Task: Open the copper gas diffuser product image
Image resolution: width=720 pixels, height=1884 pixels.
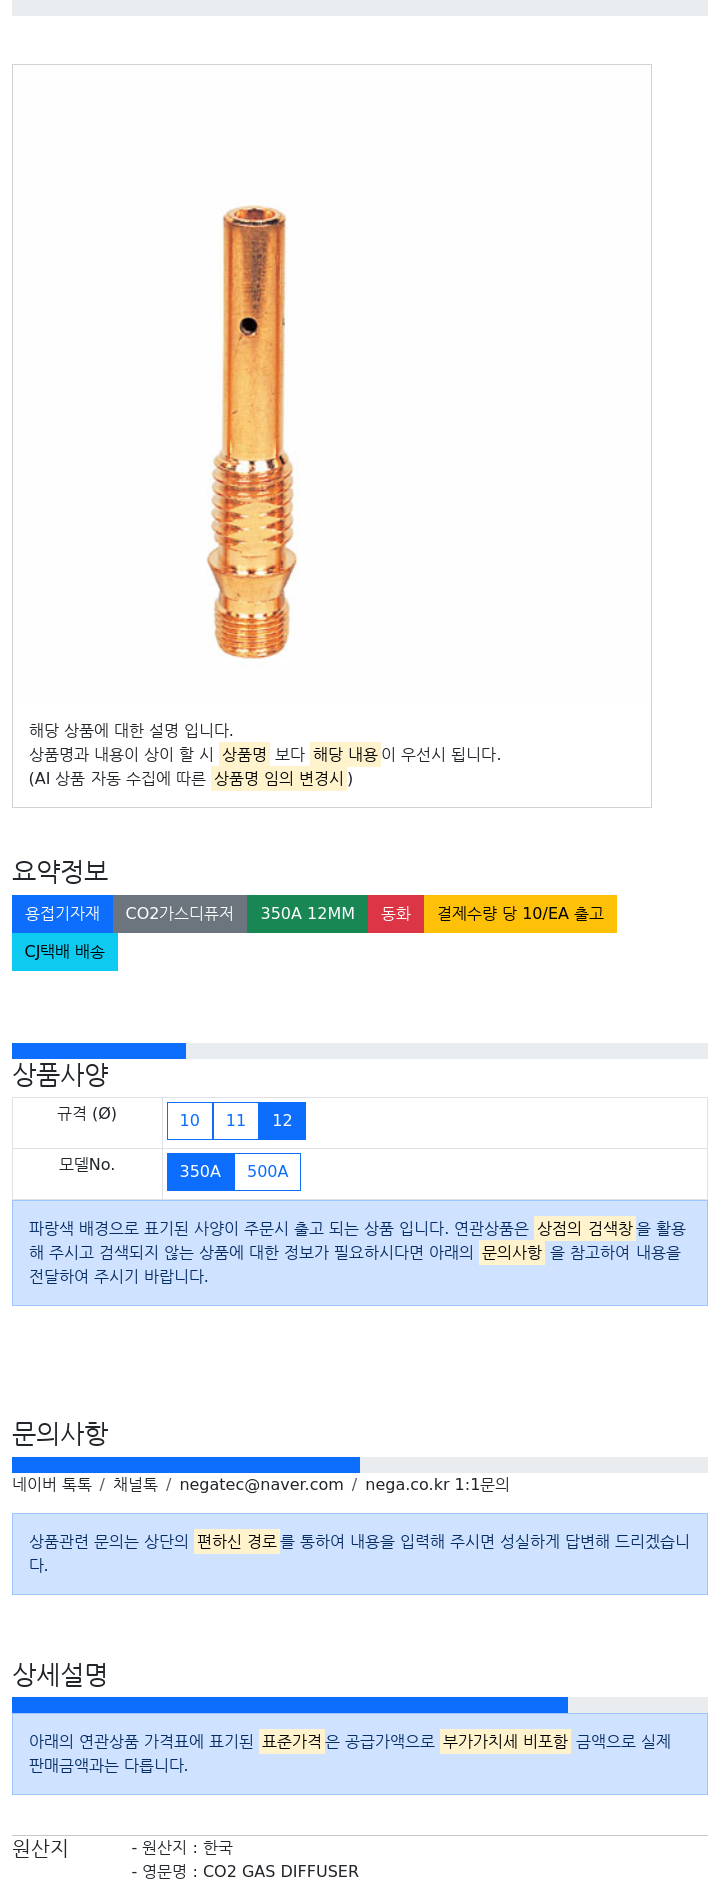Action: click(252, 432)
